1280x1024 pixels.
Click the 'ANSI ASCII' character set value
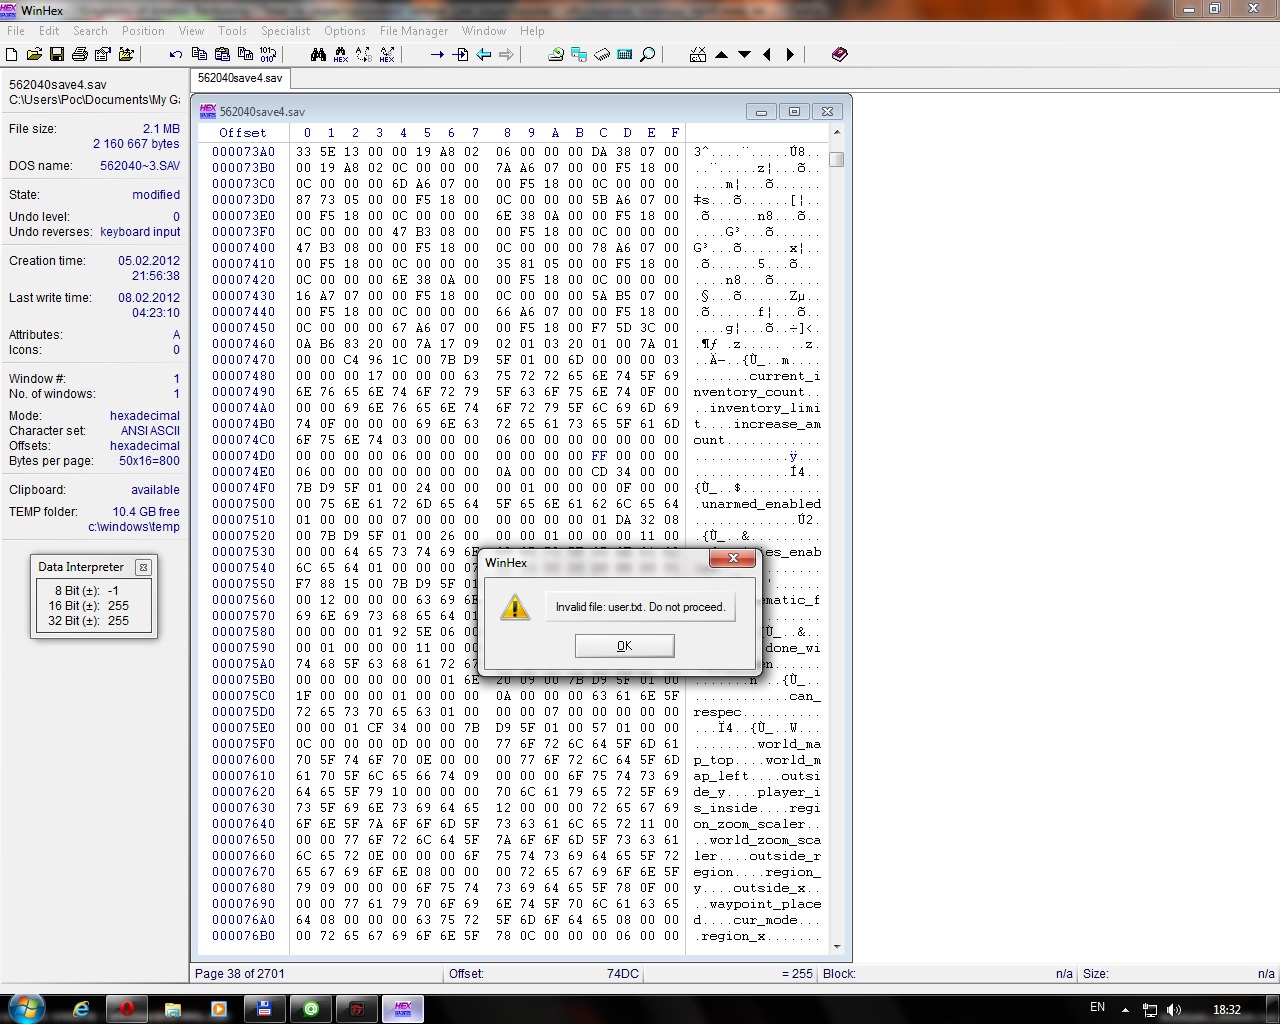(150, 431)
